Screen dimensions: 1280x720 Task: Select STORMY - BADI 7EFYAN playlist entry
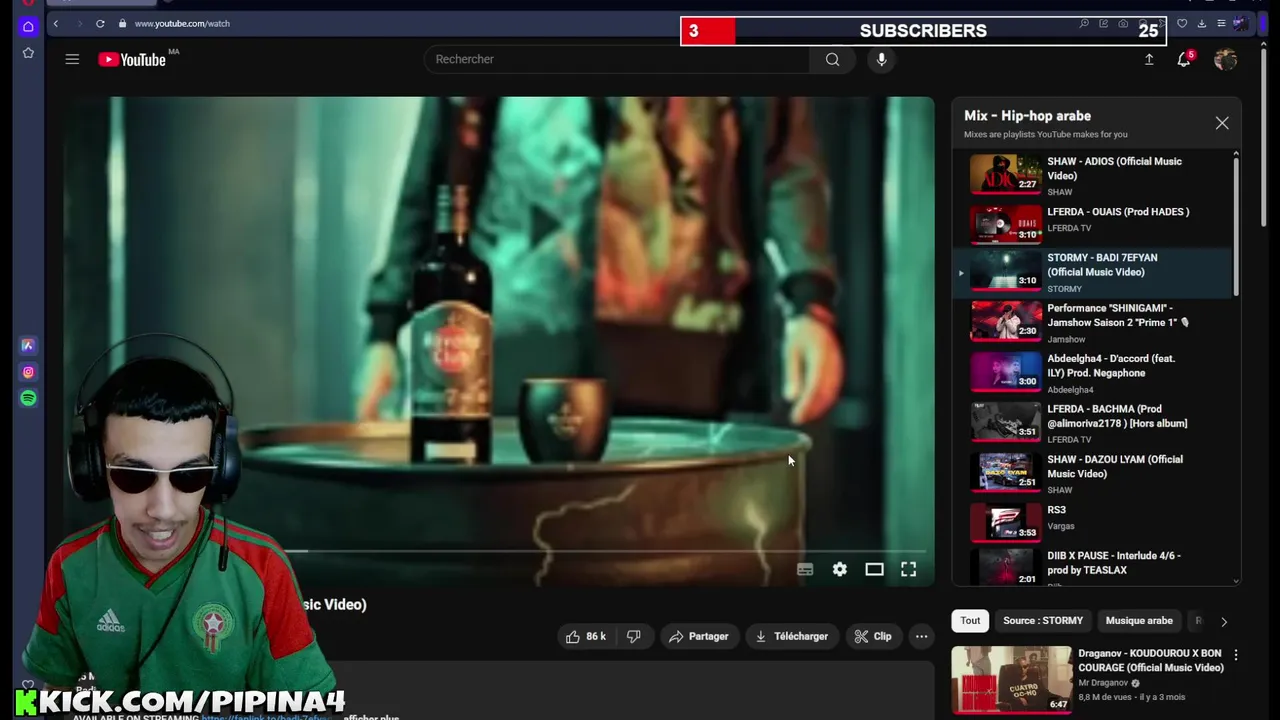click(x=1093, y=272)
